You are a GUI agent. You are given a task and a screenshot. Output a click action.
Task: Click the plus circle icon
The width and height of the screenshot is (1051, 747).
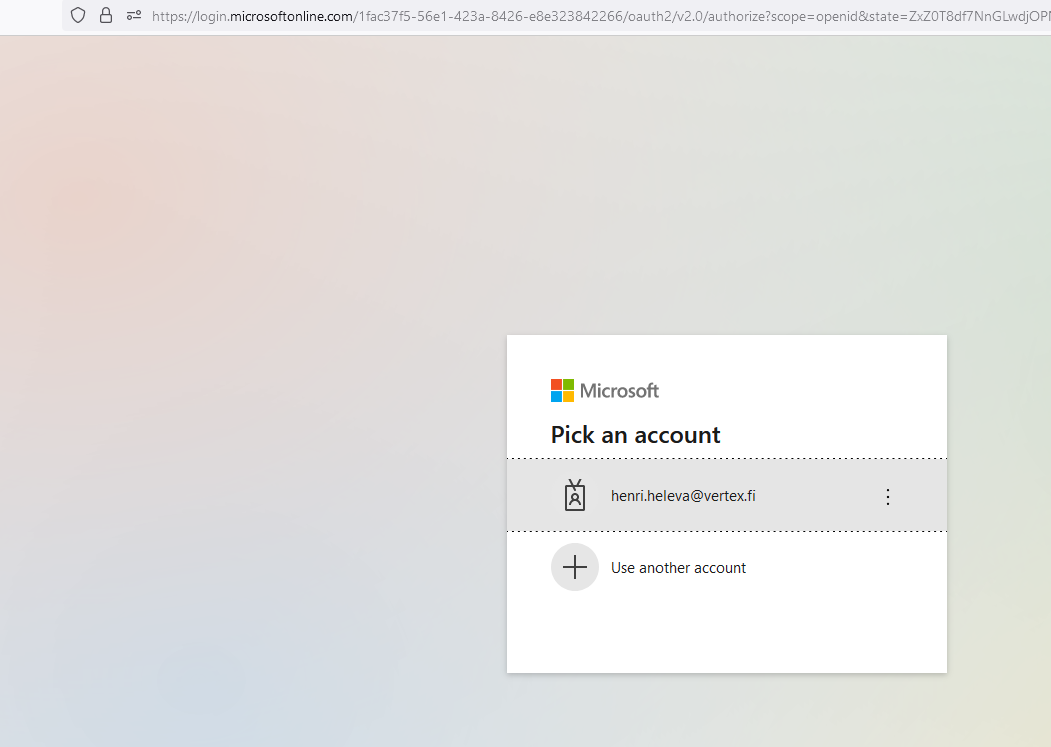click(574, 567)
